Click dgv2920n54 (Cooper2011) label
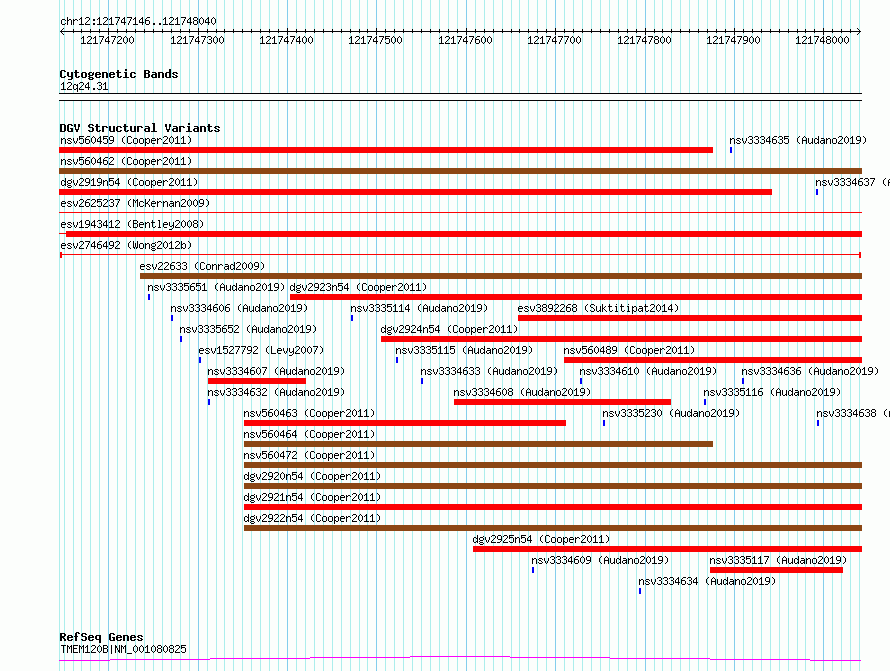 tap(312, 476)
